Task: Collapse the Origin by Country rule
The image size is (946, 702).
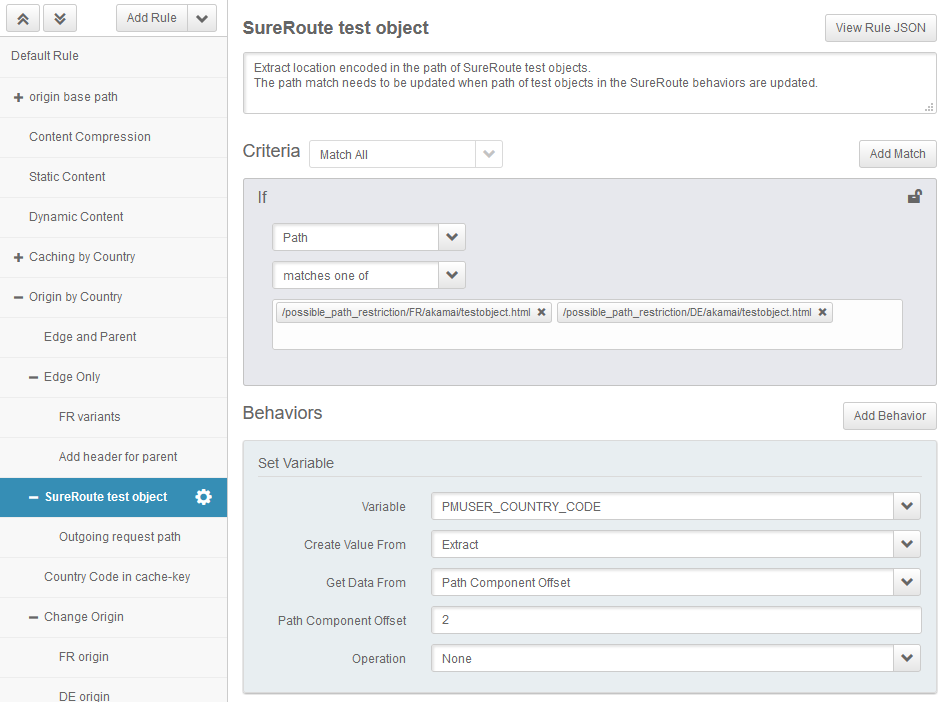Action: click(18, 297)
